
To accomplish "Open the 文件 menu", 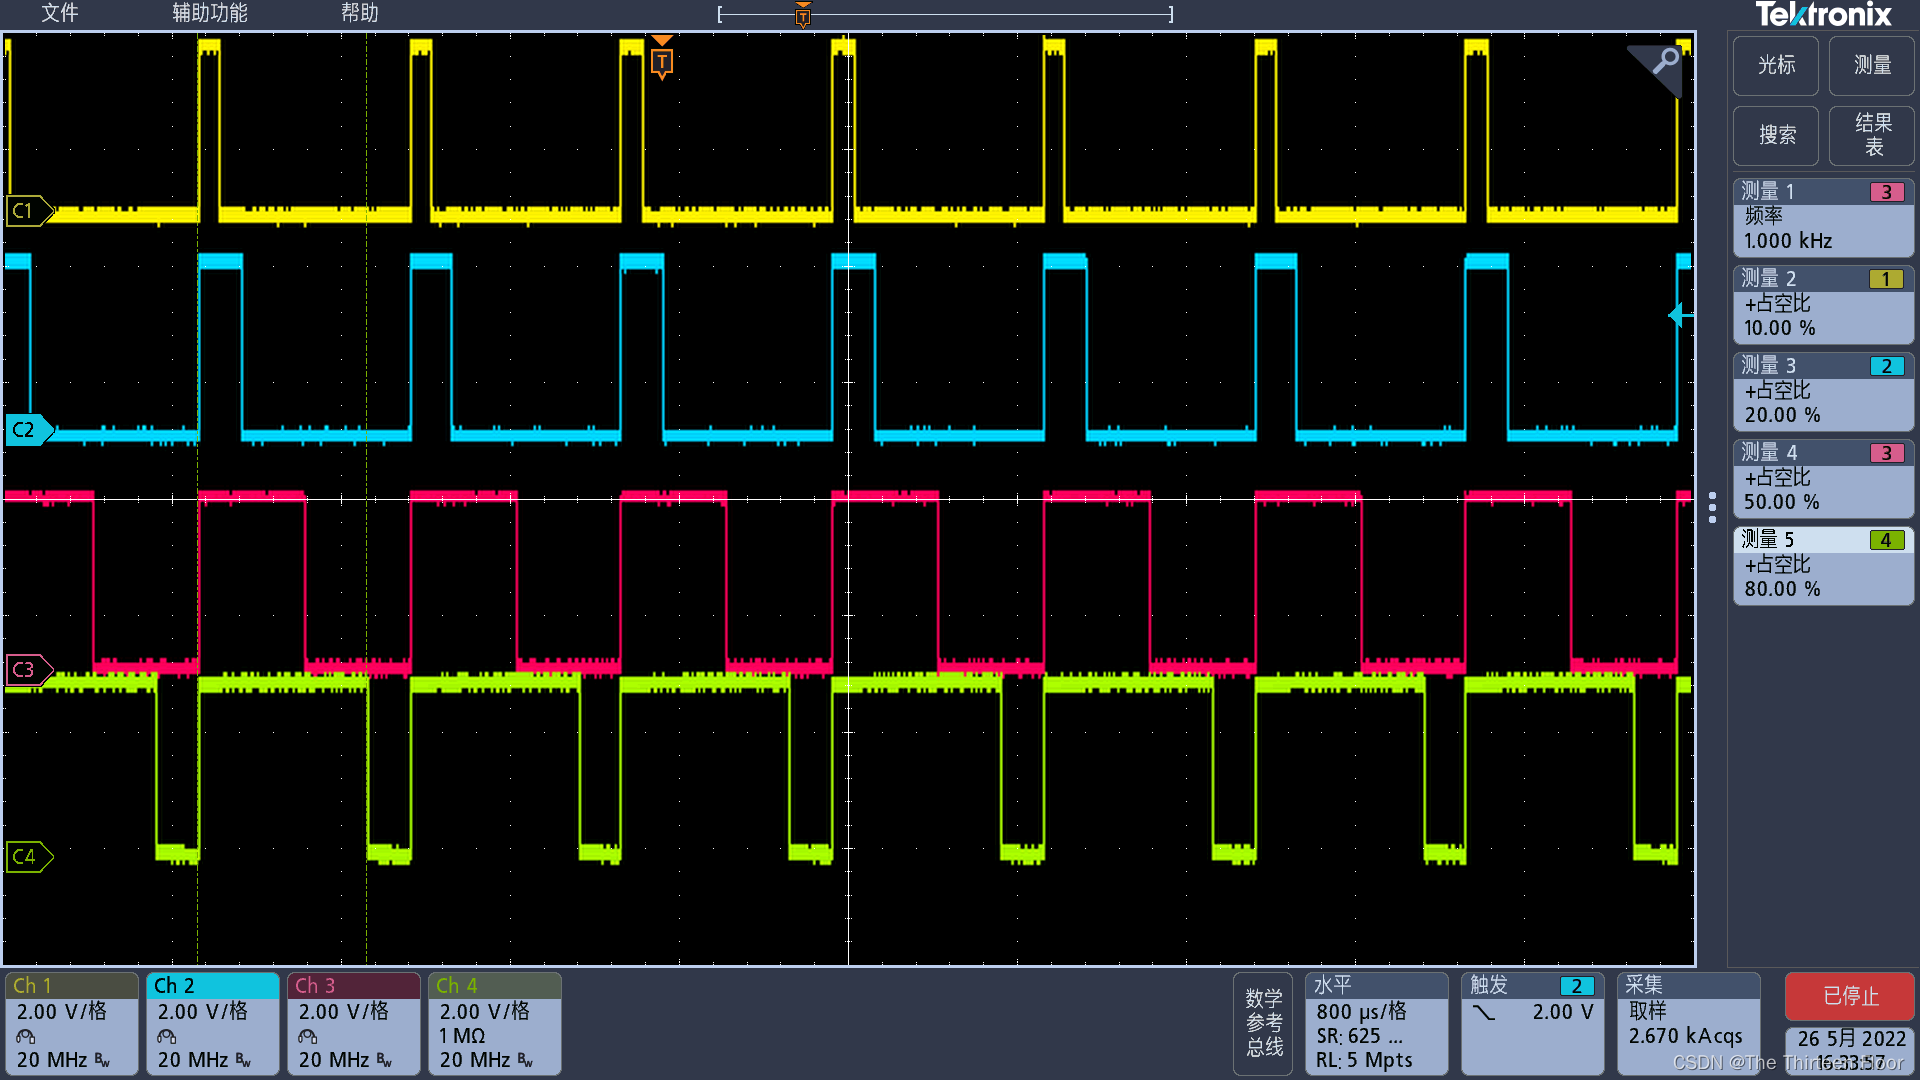I will click(x=60, y=13).
